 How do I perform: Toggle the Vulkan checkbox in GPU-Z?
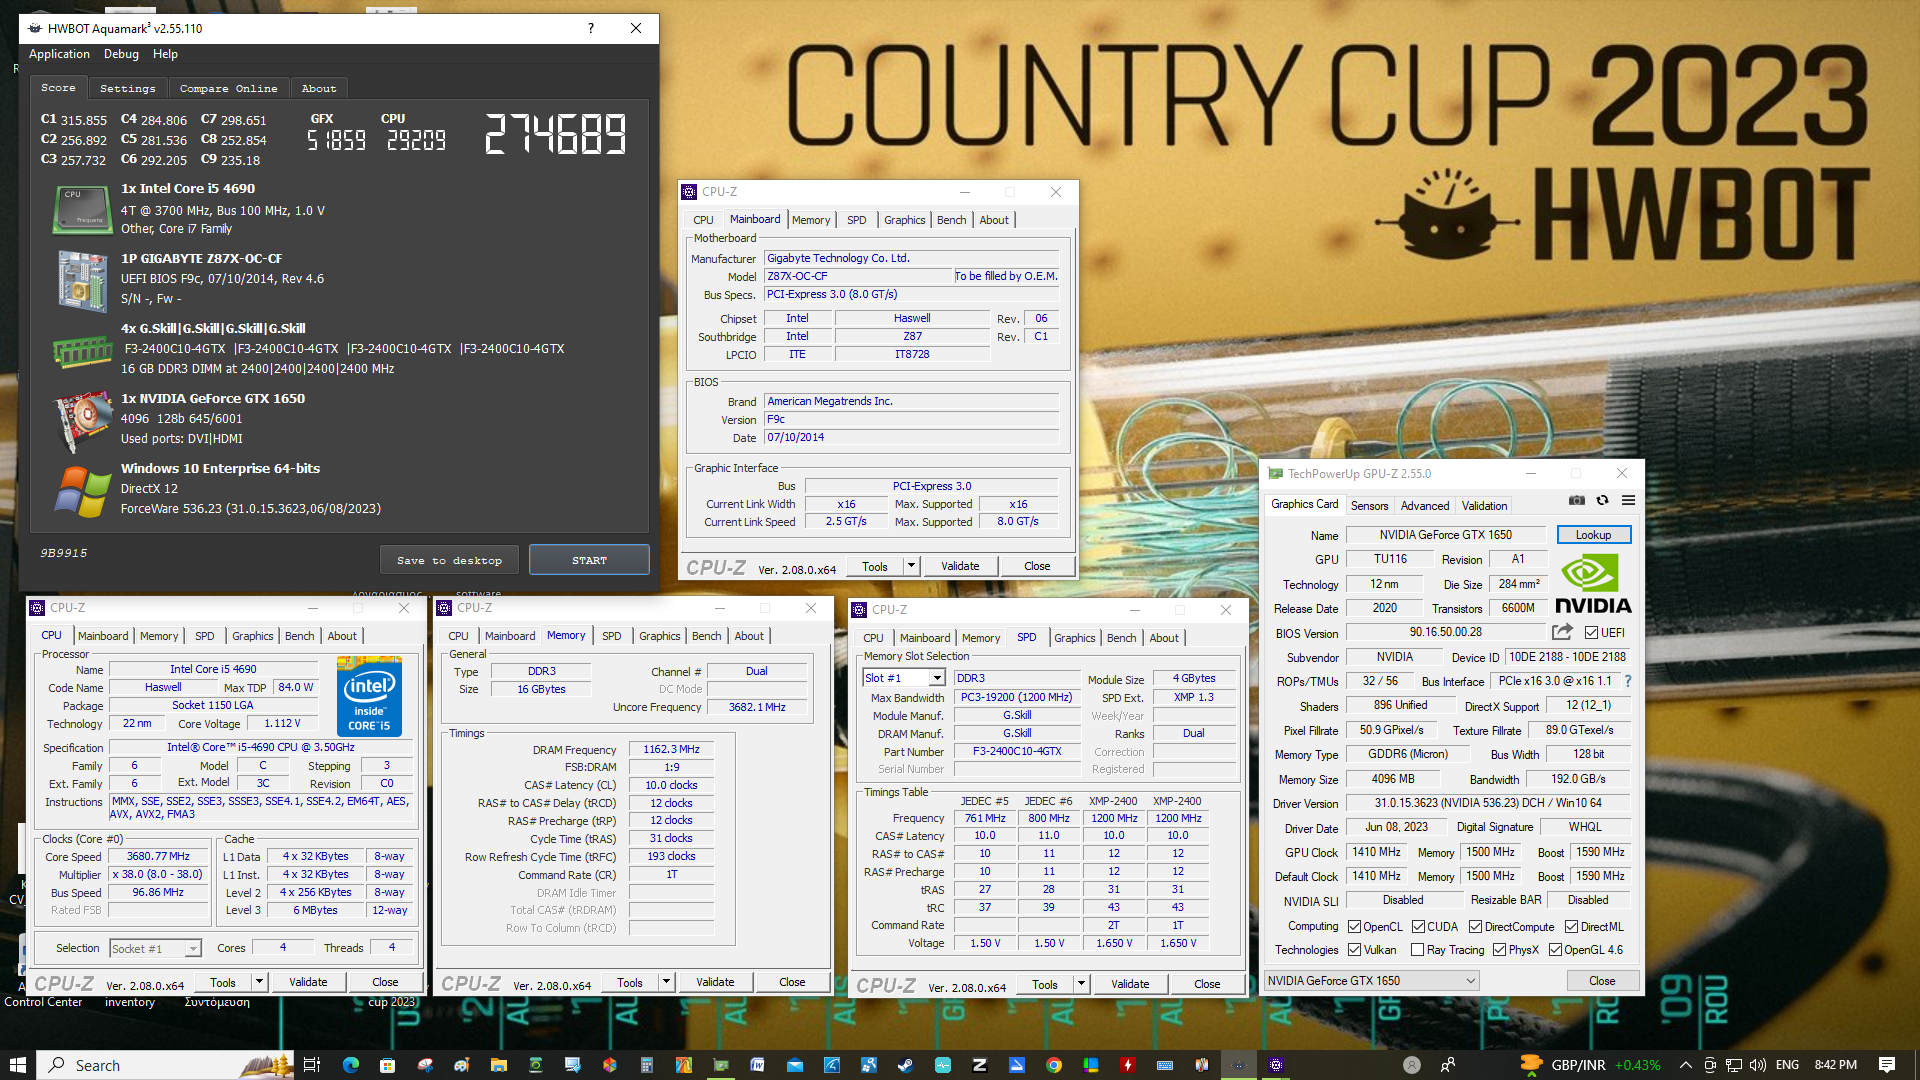tap(1354, 950)
